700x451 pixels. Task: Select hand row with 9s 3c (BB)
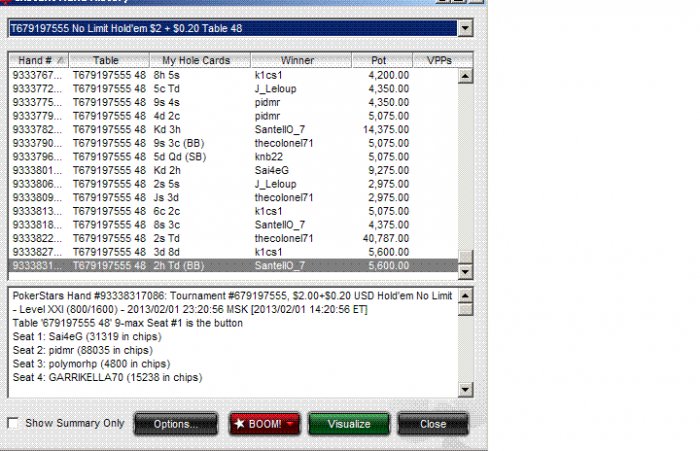click(233, 143)
